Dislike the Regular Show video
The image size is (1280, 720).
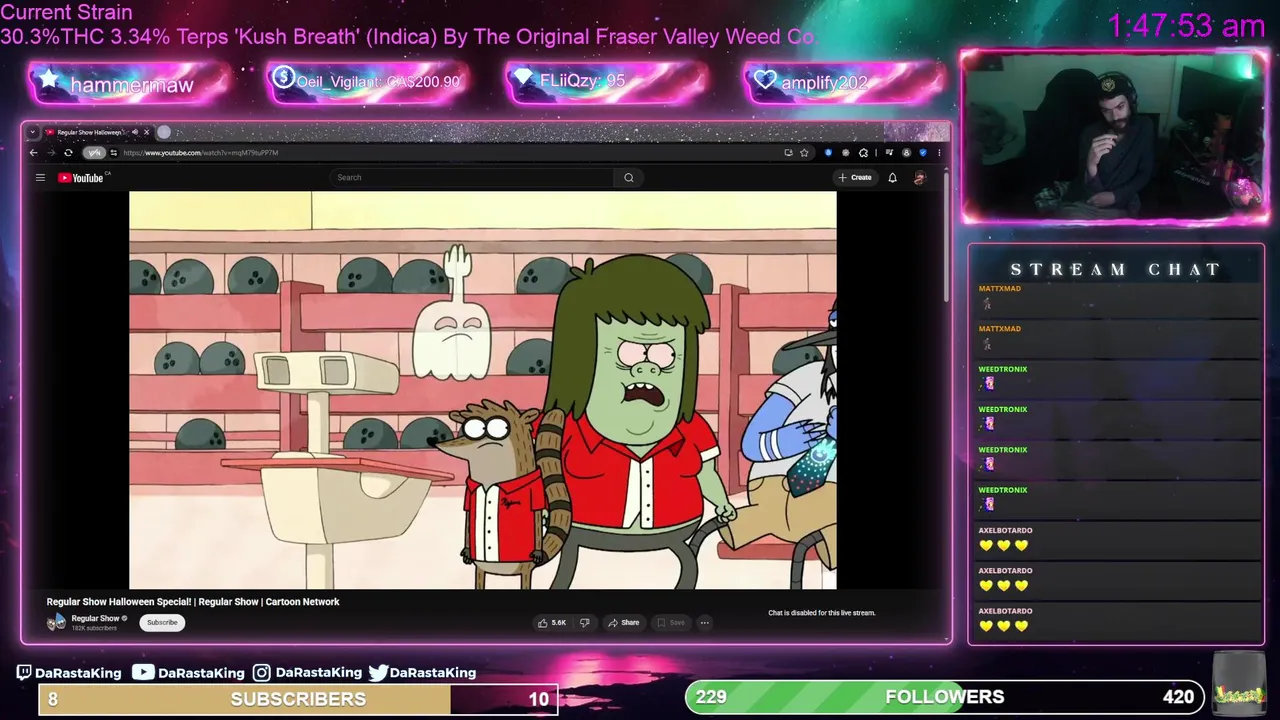(585, 623)
